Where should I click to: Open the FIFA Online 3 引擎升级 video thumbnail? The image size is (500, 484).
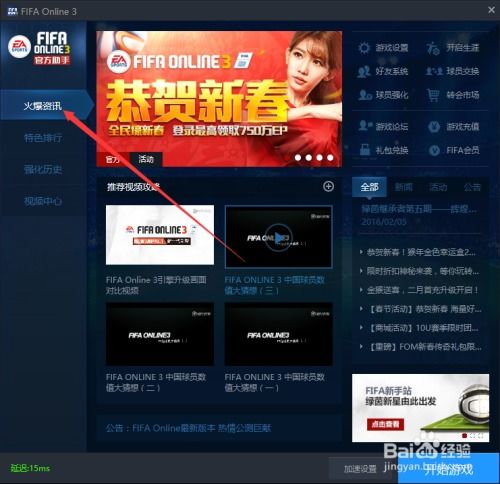click(160, 235)
